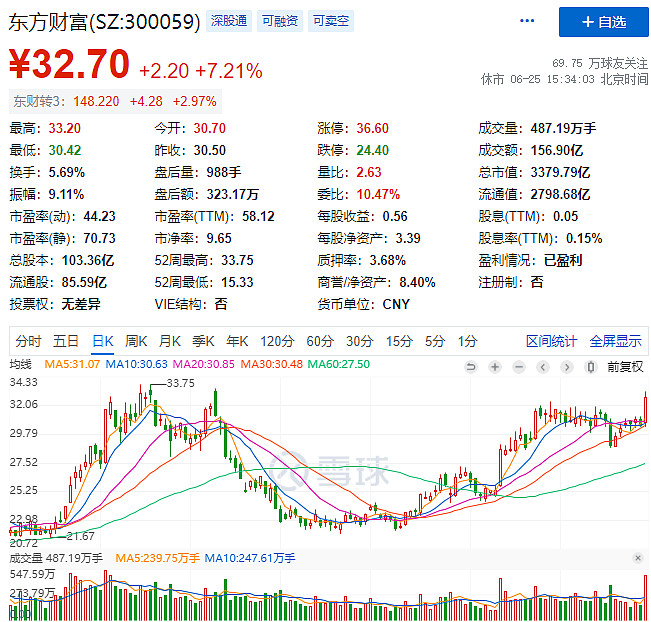Select the 年K chart tab

pos(237,341)
